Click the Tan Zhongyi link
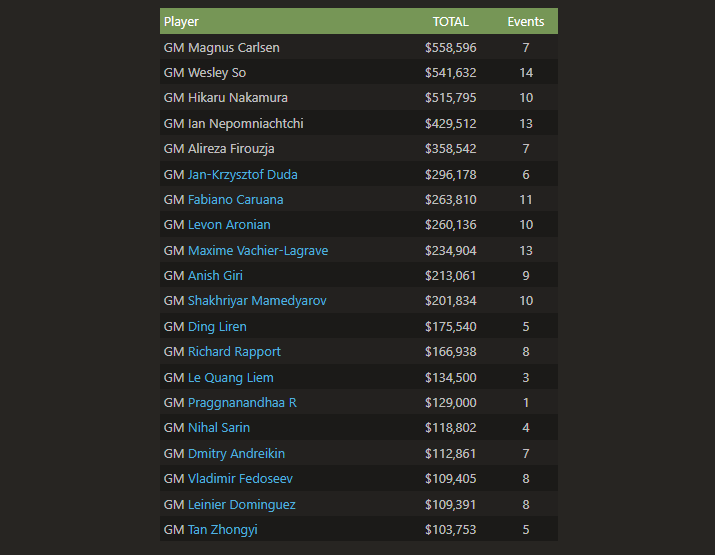This screenshot has height=555, width=715. click(x=222, y=529)
